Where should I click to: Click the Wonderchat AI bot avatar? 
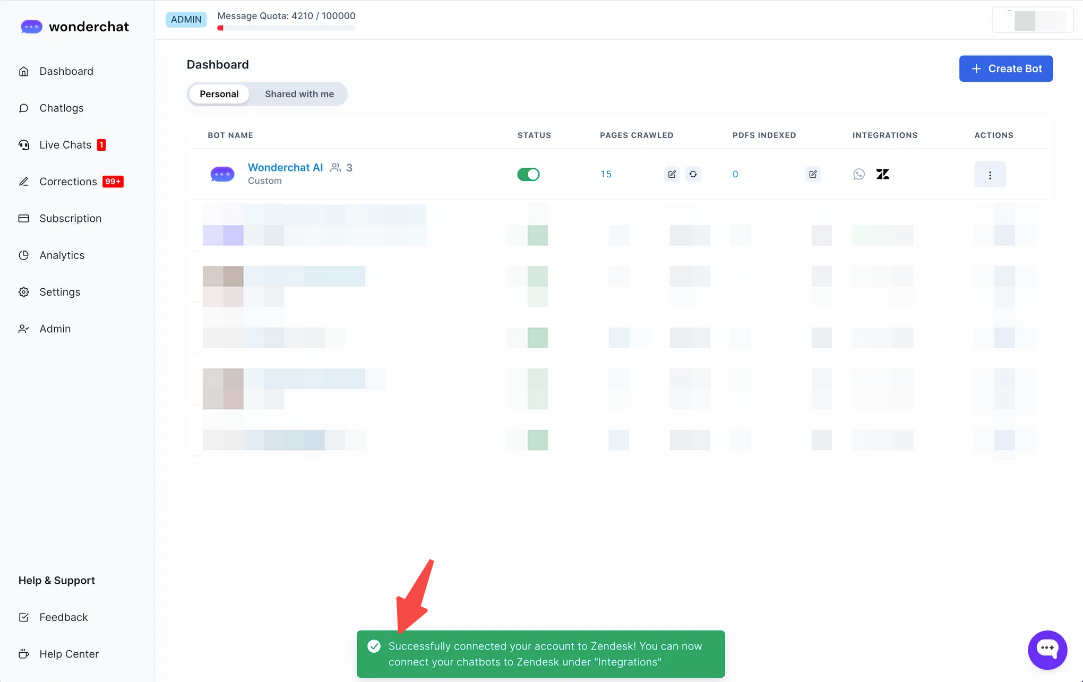coord(222,174)
